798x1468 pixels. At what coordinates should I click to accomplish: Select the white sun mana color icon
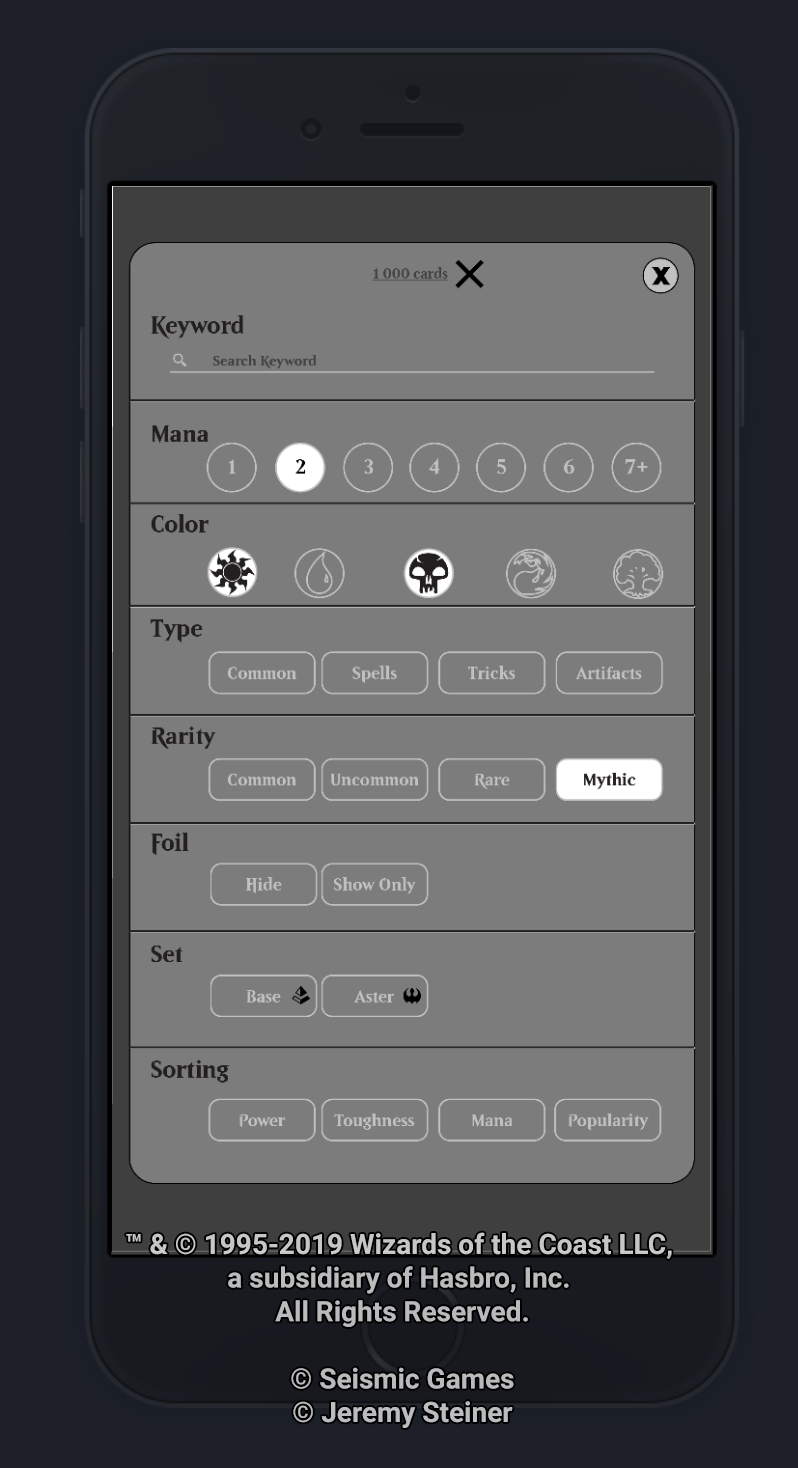(x=232, y=573)
